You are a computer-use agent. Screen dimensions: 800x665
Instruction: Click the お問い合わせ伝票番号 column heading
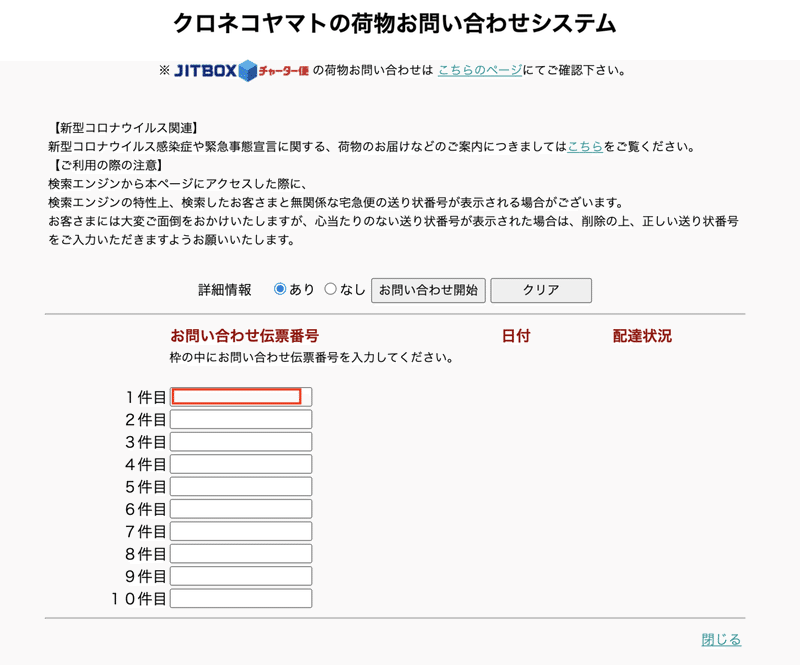pos(244,336)
